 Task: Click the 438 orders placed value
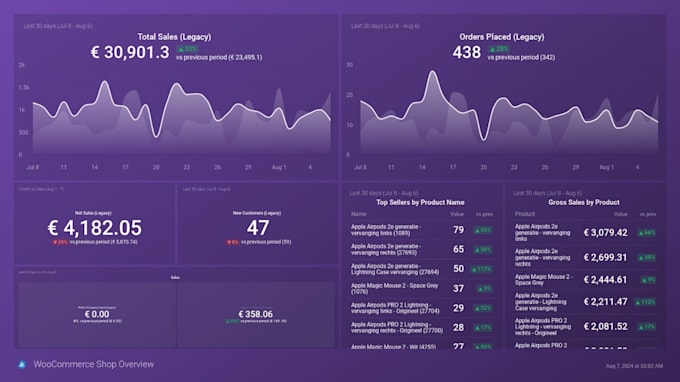(x=467, y=52)
